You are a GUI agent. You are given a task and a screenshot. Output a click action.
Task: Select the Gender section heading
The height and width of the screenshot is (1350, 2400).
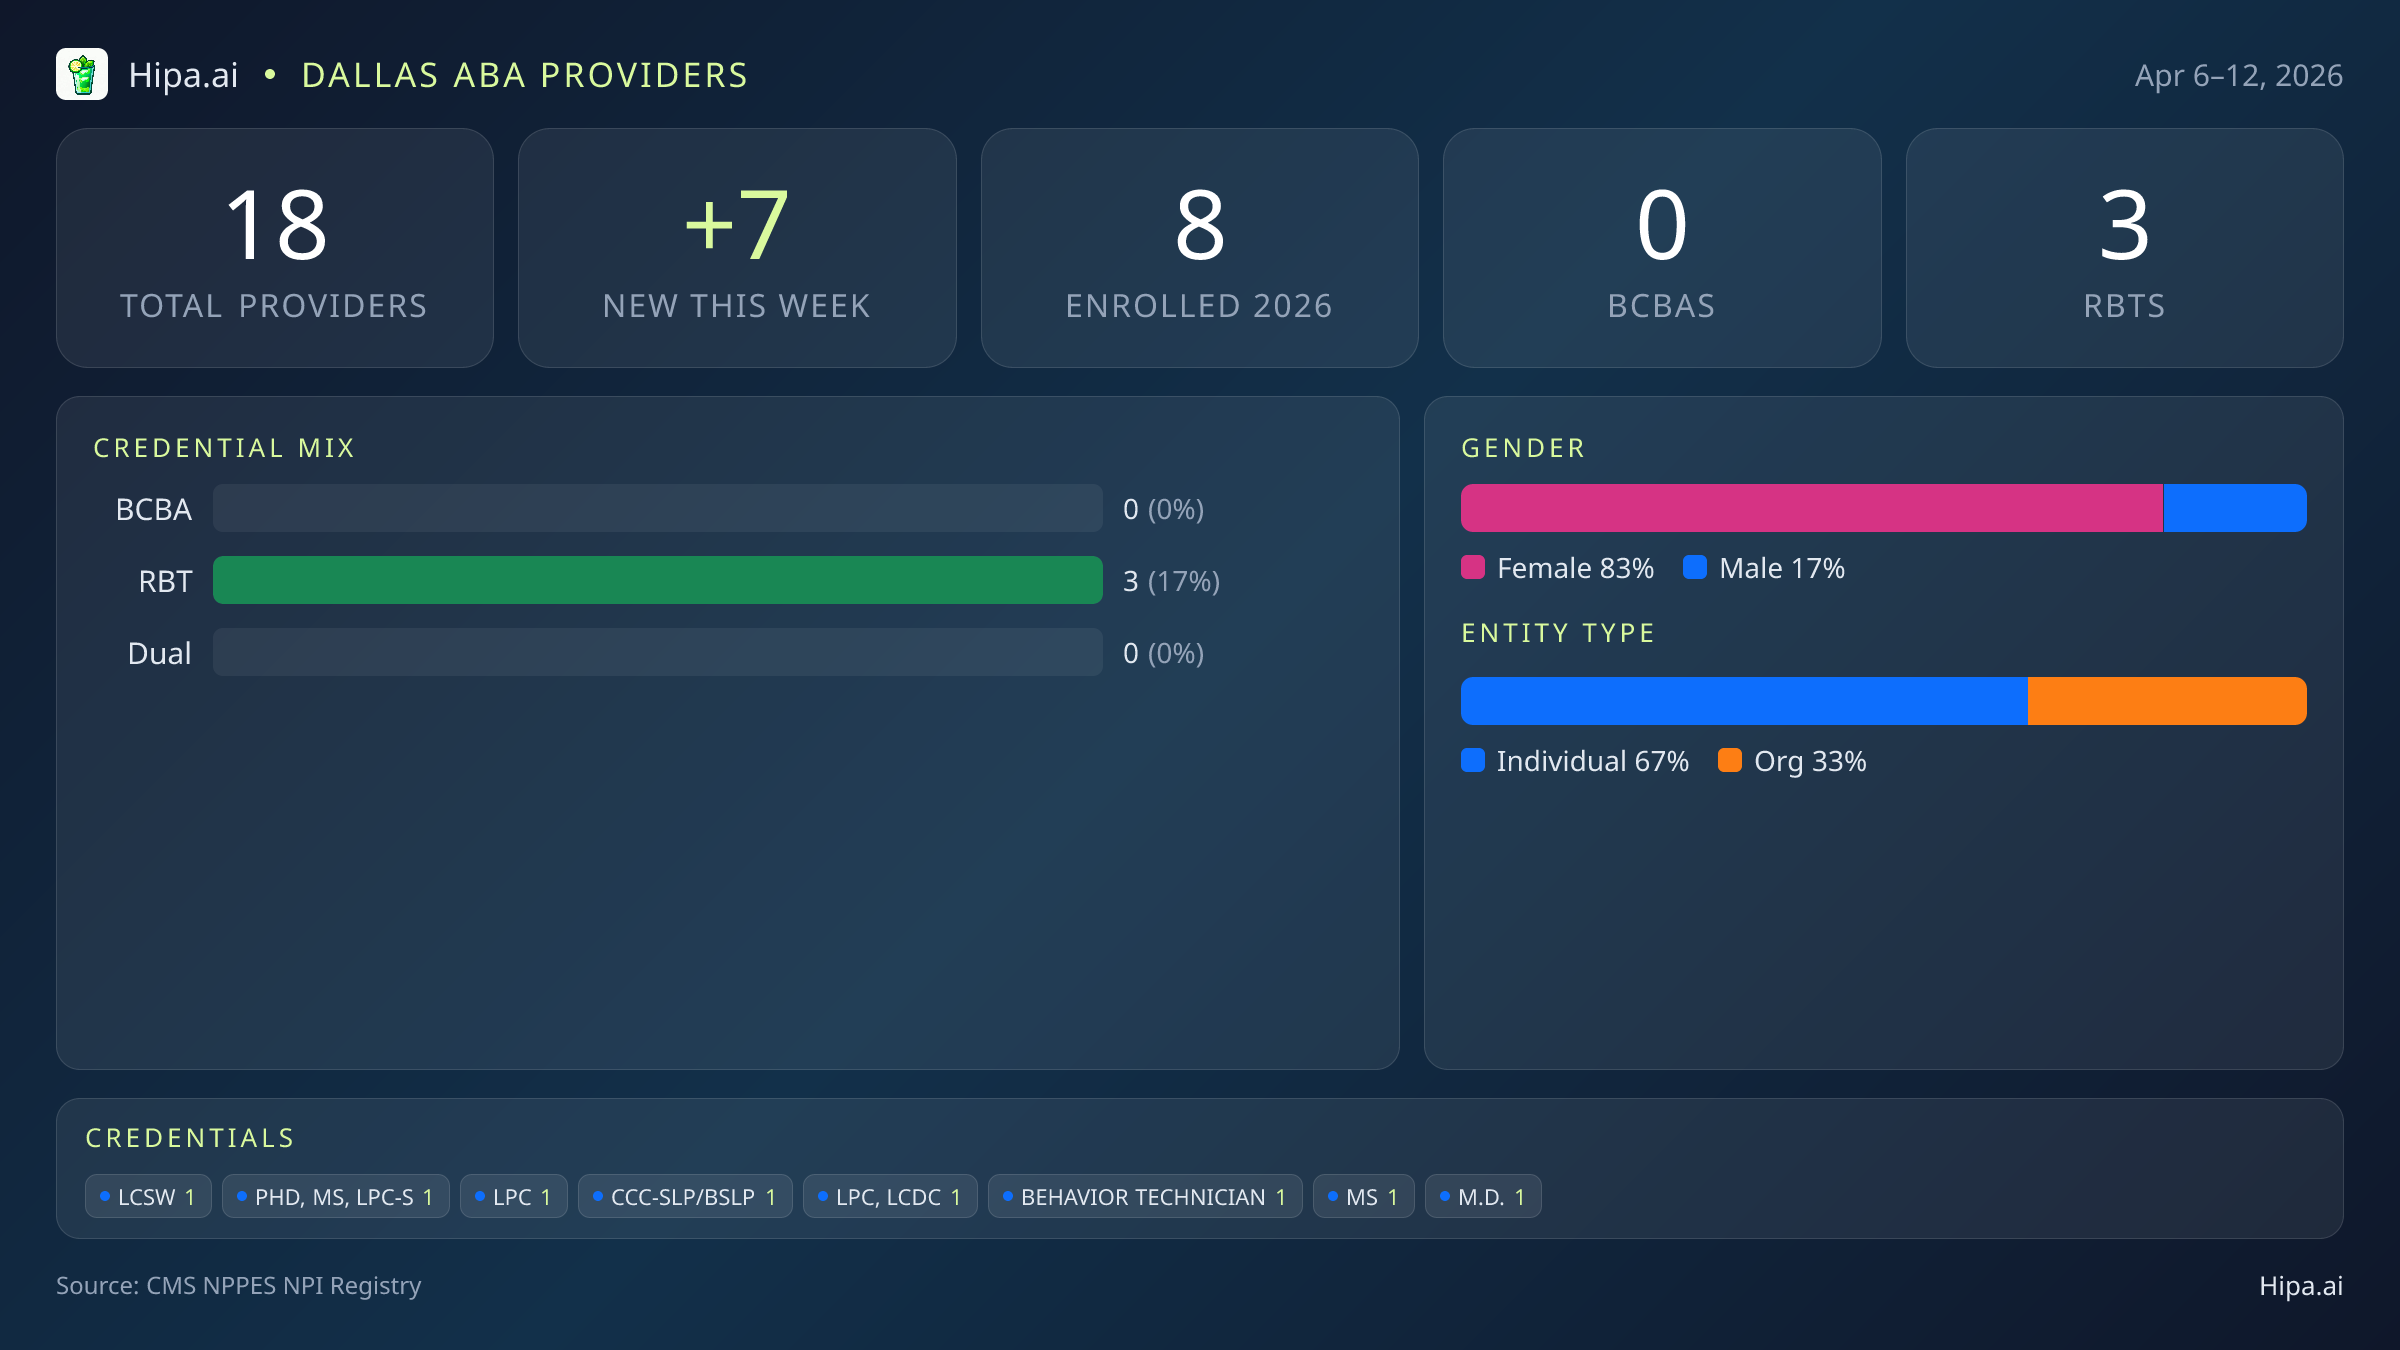(1522, 448)
